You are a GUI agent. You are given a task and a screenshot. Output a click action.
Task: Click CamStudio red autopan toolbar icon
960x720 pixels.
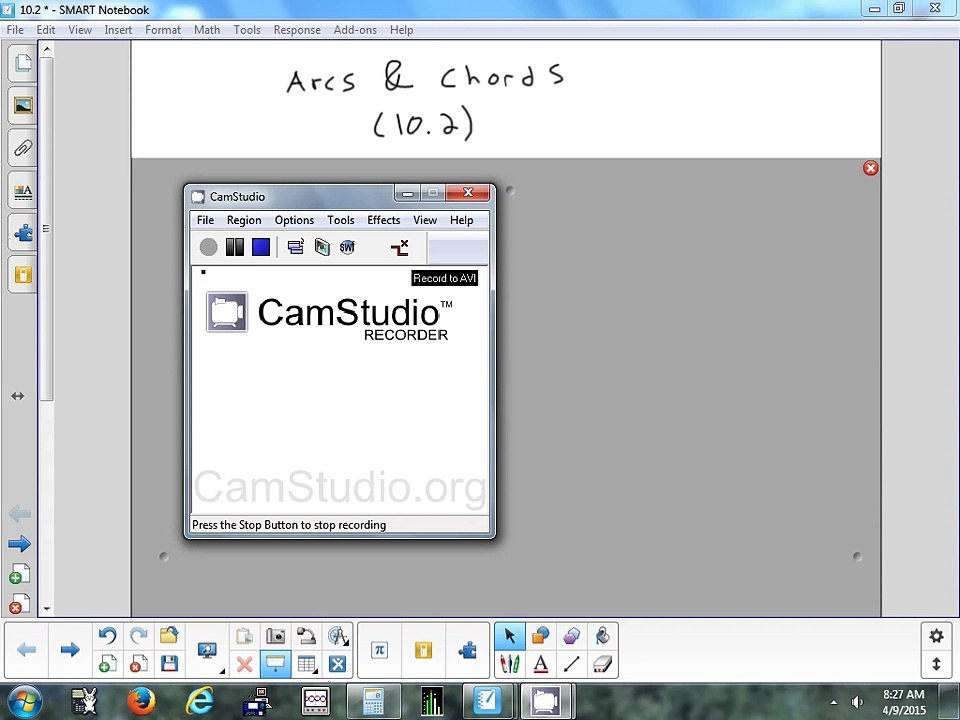pyautogui.click(x=399, y=247)
